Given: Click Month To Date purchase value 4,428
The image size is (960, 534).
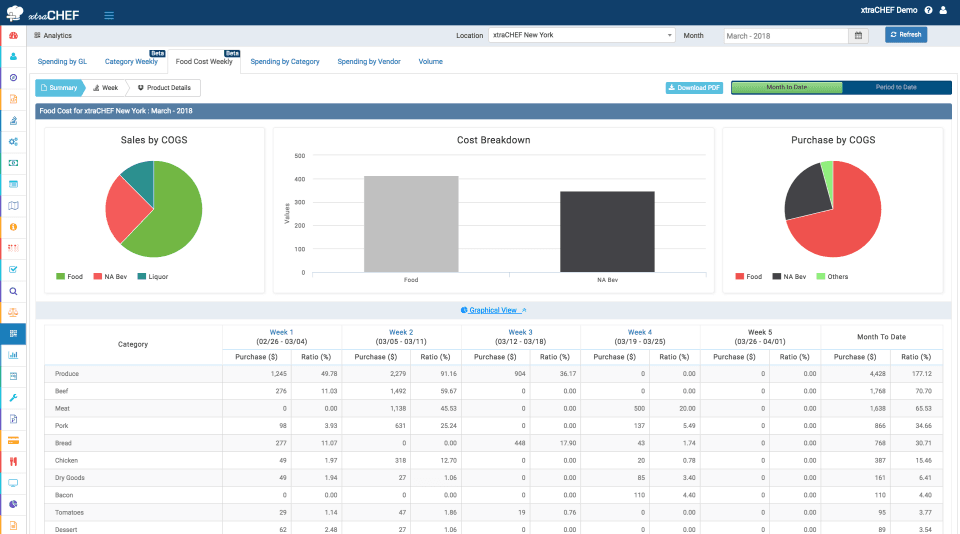Looking at the screenshot, I should [x=877, y=374].
